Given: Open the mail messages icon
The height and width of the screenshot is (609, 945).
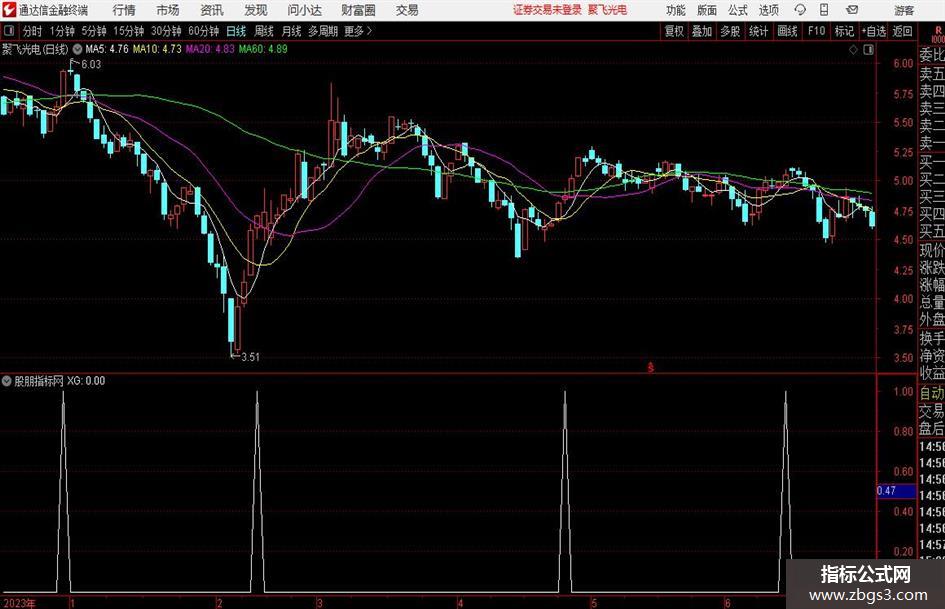Looking at the screenshot, I should point(852,10).
